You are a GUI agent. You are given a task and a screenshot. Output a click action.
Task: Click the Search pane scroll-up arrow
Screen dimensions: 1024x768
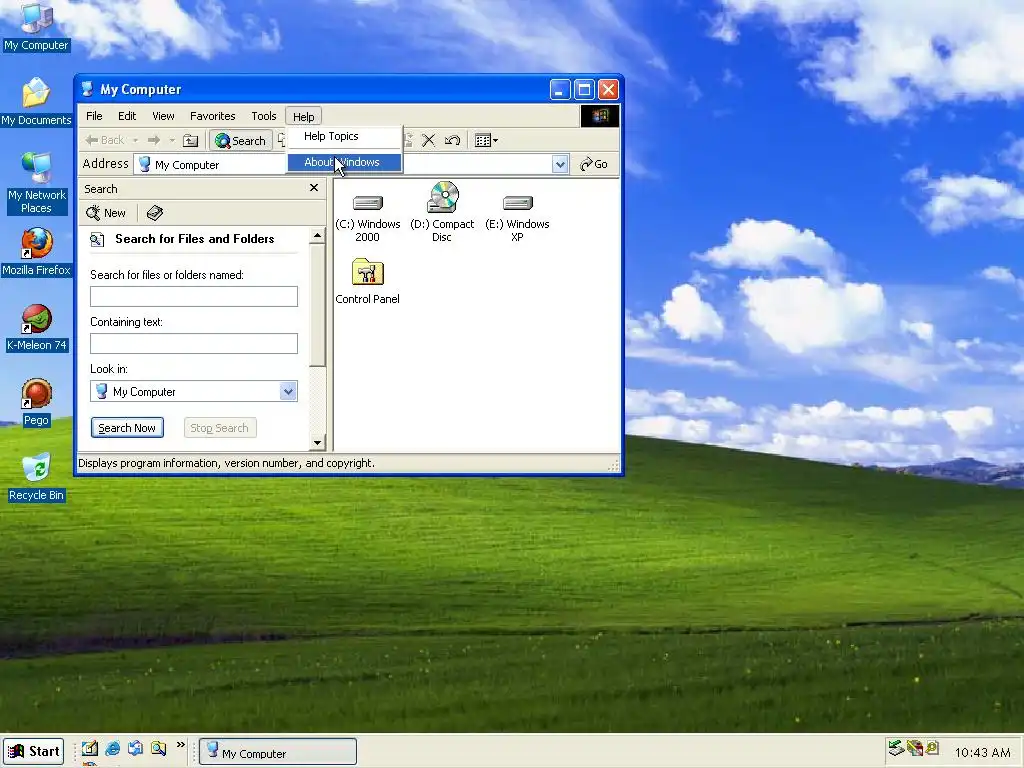click(x=317, y=236)
